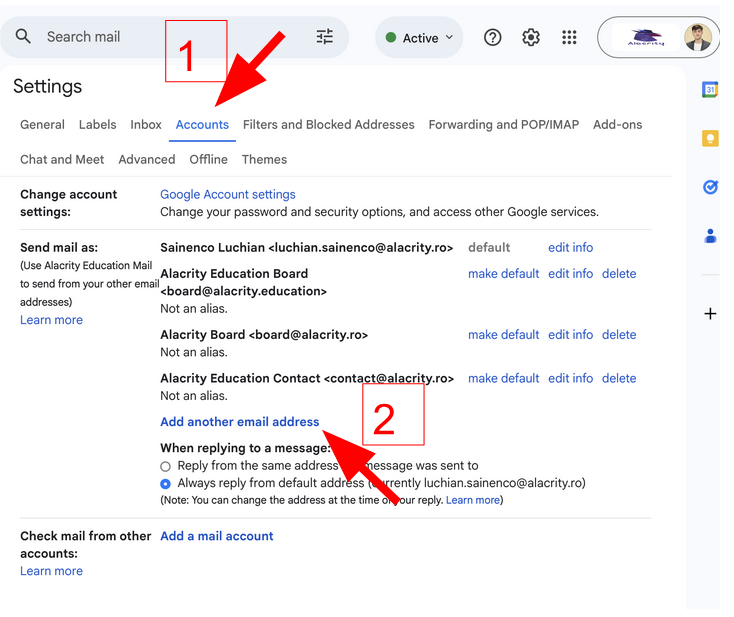Open Google Account settings link
The height and width of the screenshot is (617, 734).
click(228, 194)
